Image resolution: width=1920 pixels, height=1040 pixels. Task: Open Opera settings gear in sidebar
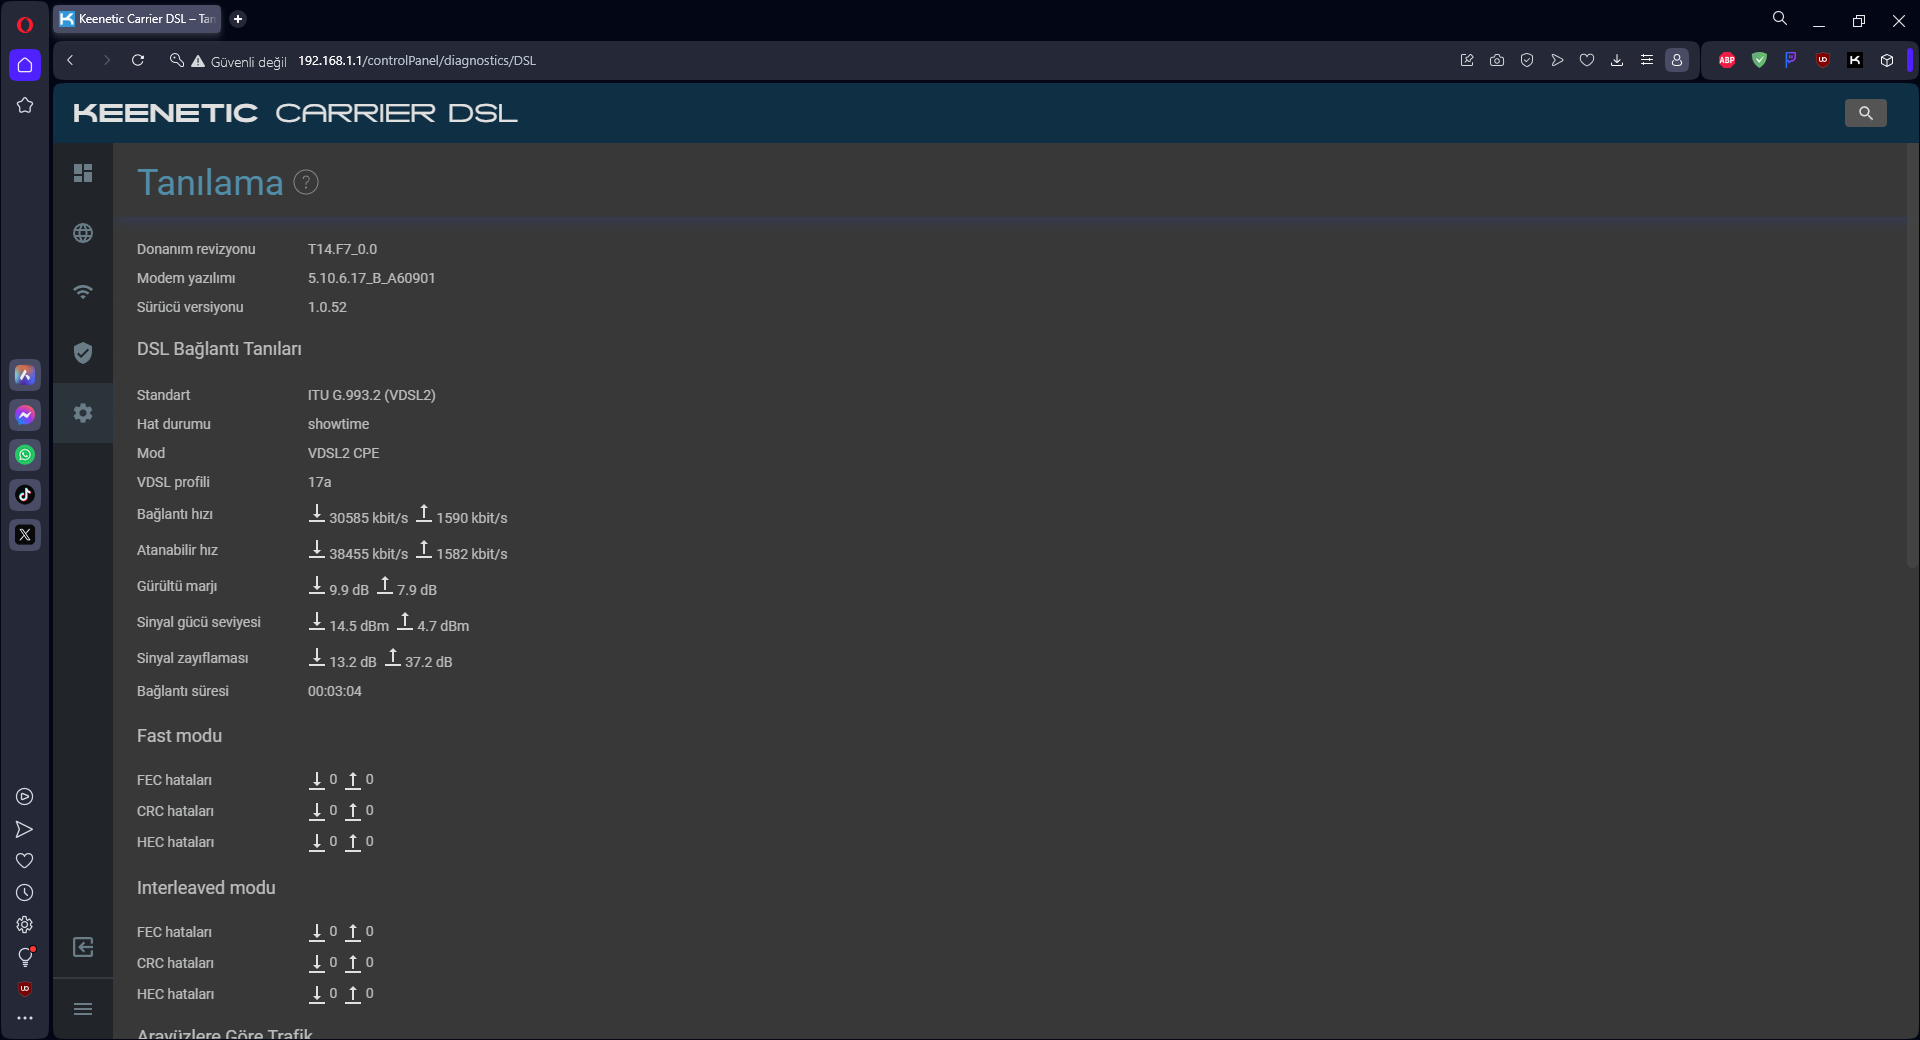pyautogui.click(x=25, y=925)
